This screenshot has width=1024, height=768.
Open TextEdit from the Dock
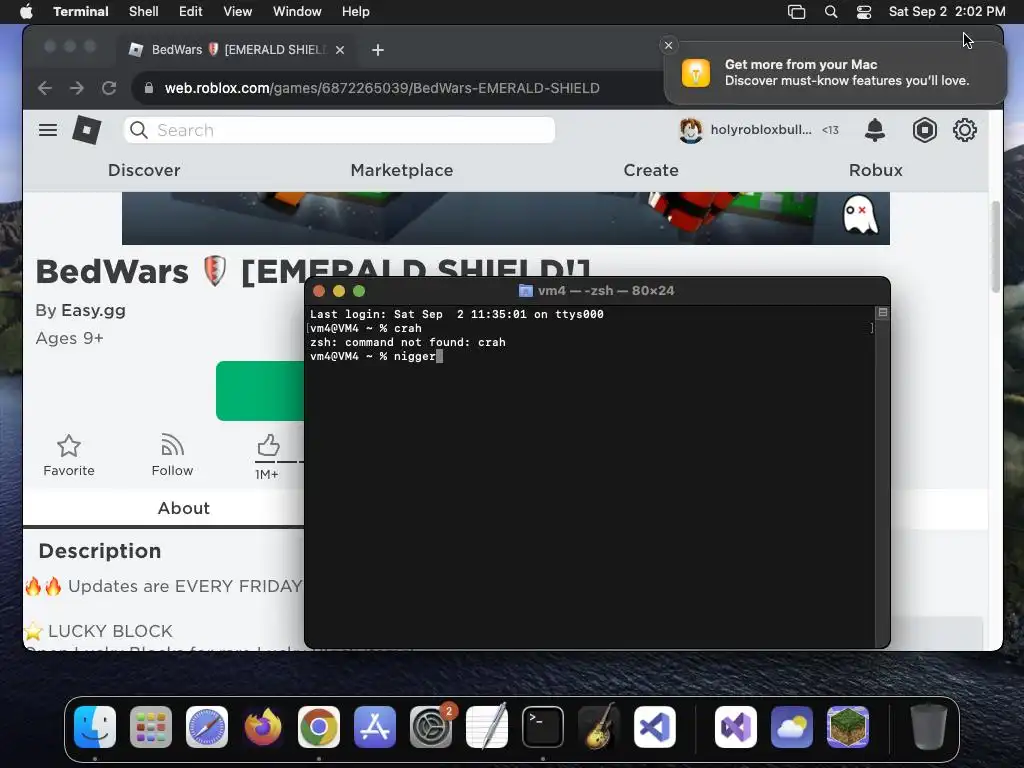487,727
